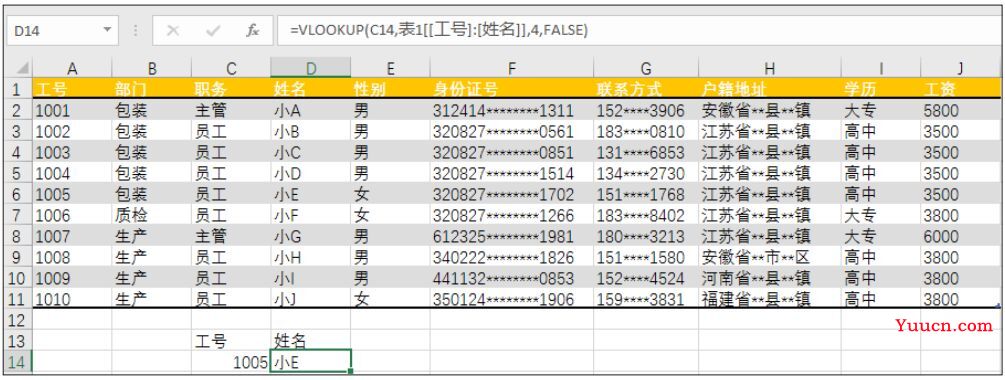Select the name cell 小E in row 6
Image resolution: width=1005 pixels, height=380 pixels.
310,194
